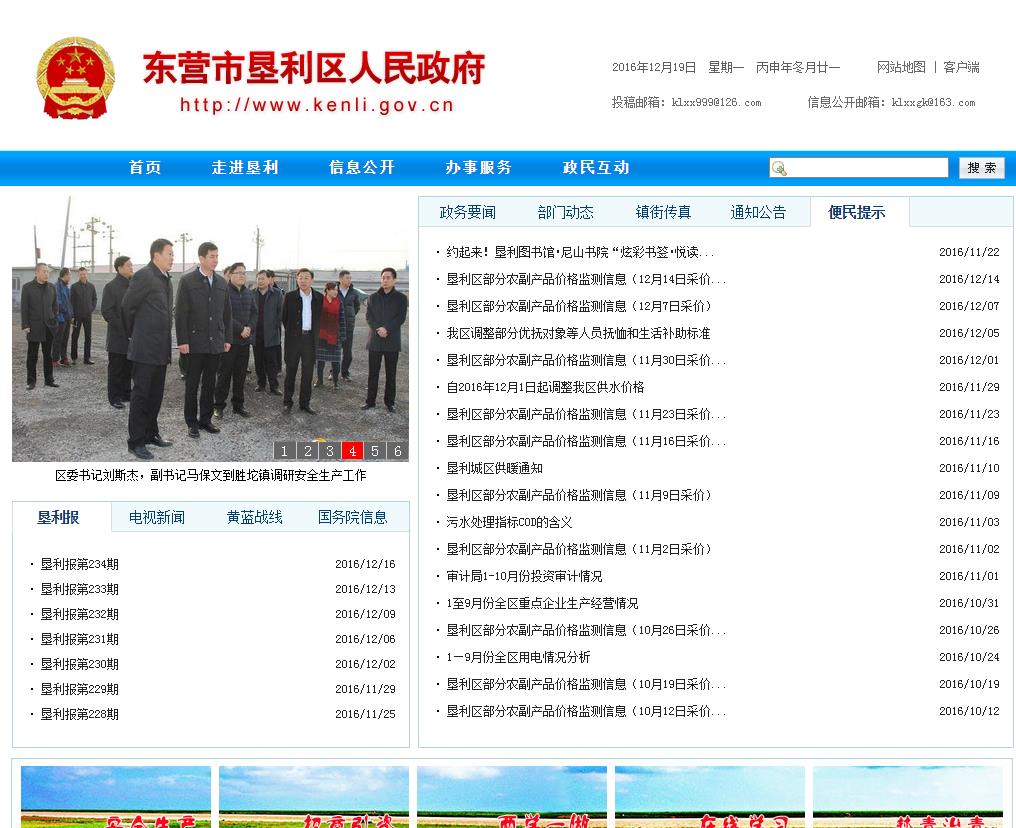Open the 政民互动 navigation menu
1016x828 pixels.
[x=596, y=168]
